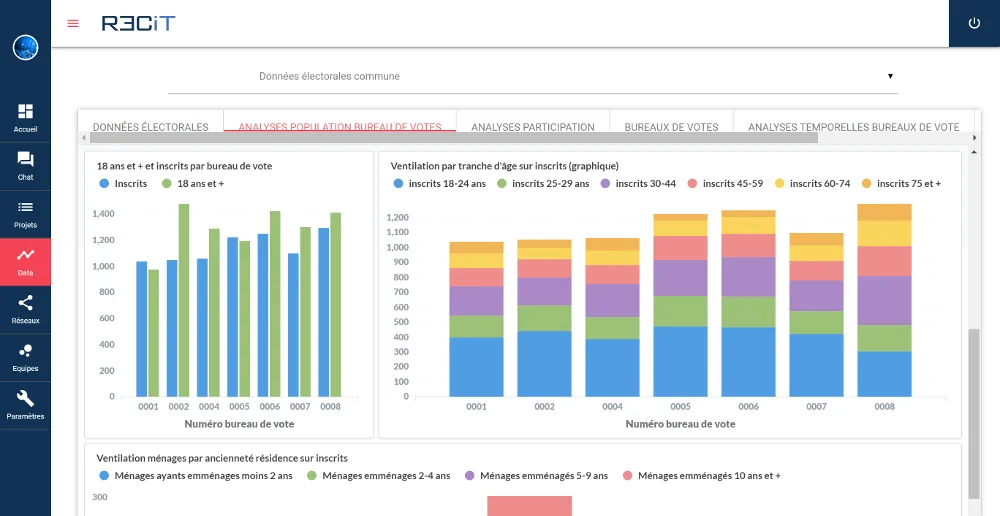
Task: Click the power logout icon
Action: 974,24
